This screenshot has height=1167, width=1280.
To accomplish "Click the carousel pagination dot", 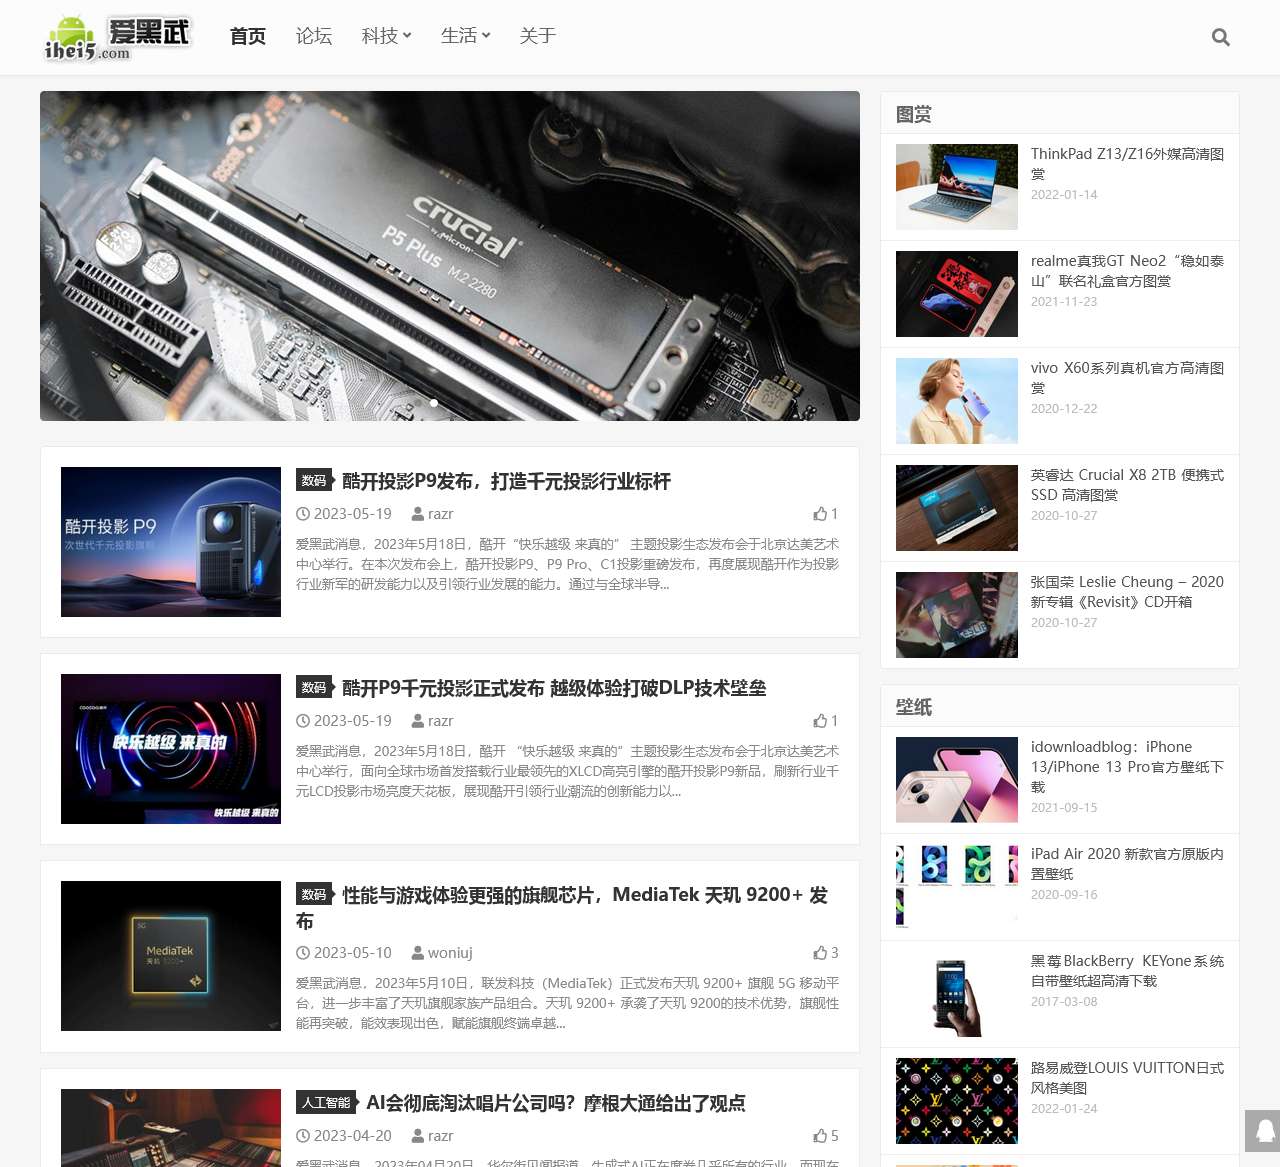I will pos(433,403).
